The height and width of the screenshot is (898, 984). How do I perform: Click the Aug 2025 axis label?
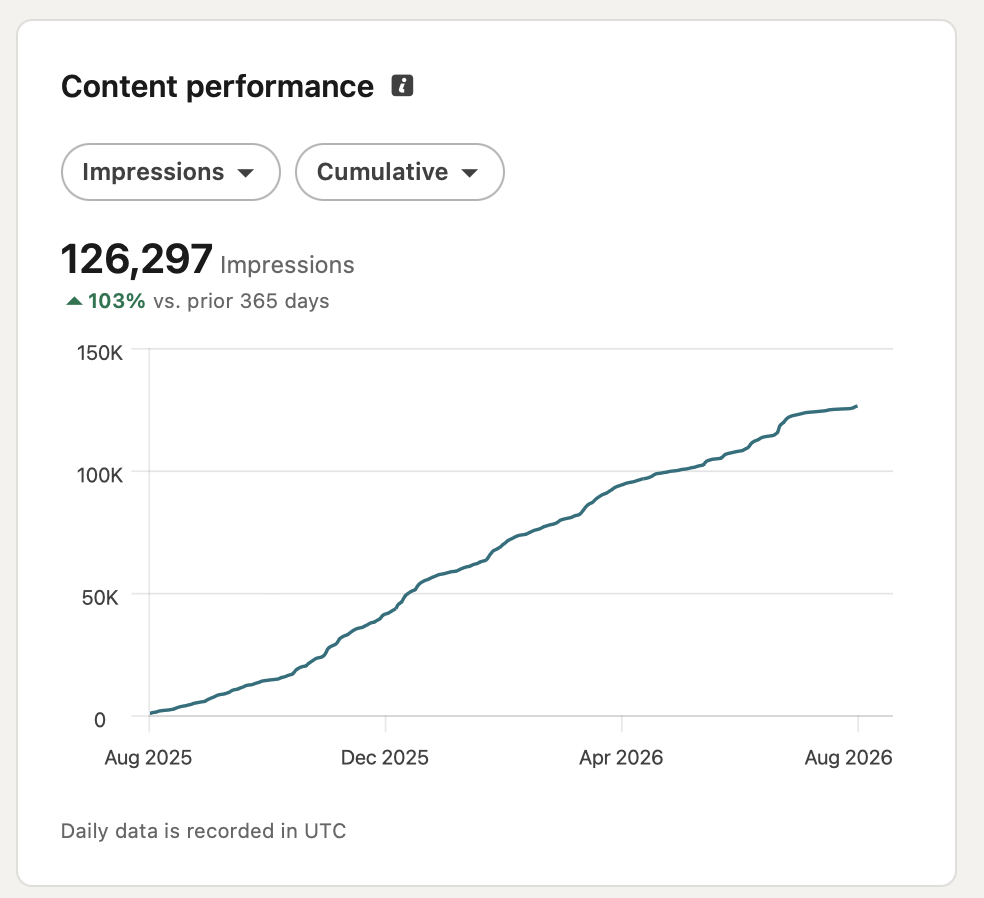(x=148, y=757)
